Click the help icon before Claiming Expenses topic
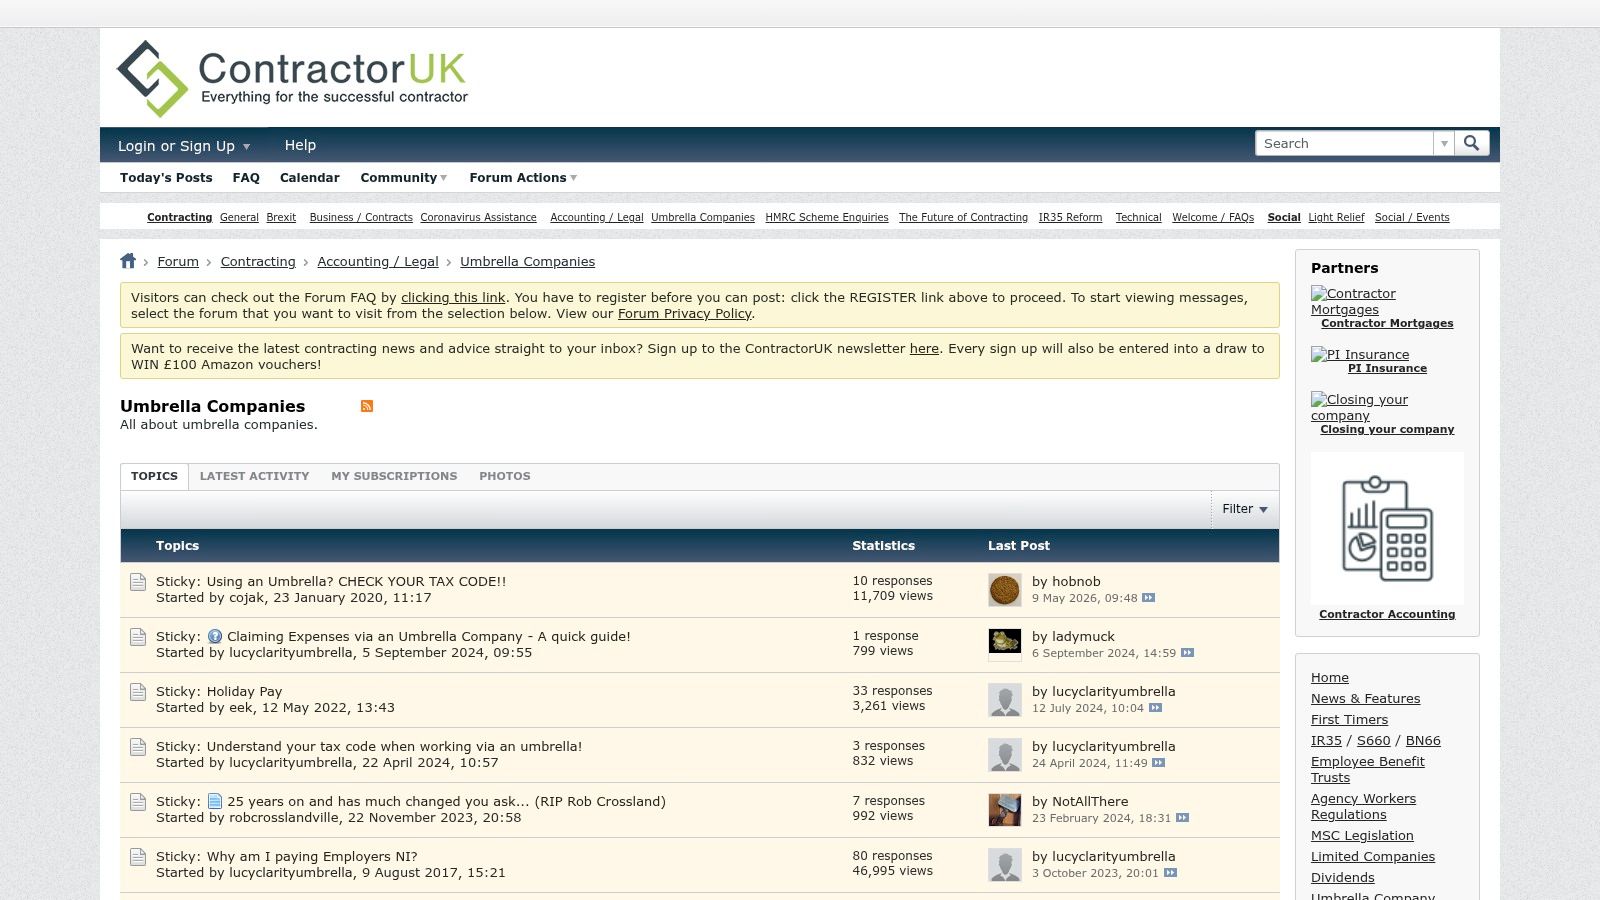The image size is (1600, 900). [215, 636]
